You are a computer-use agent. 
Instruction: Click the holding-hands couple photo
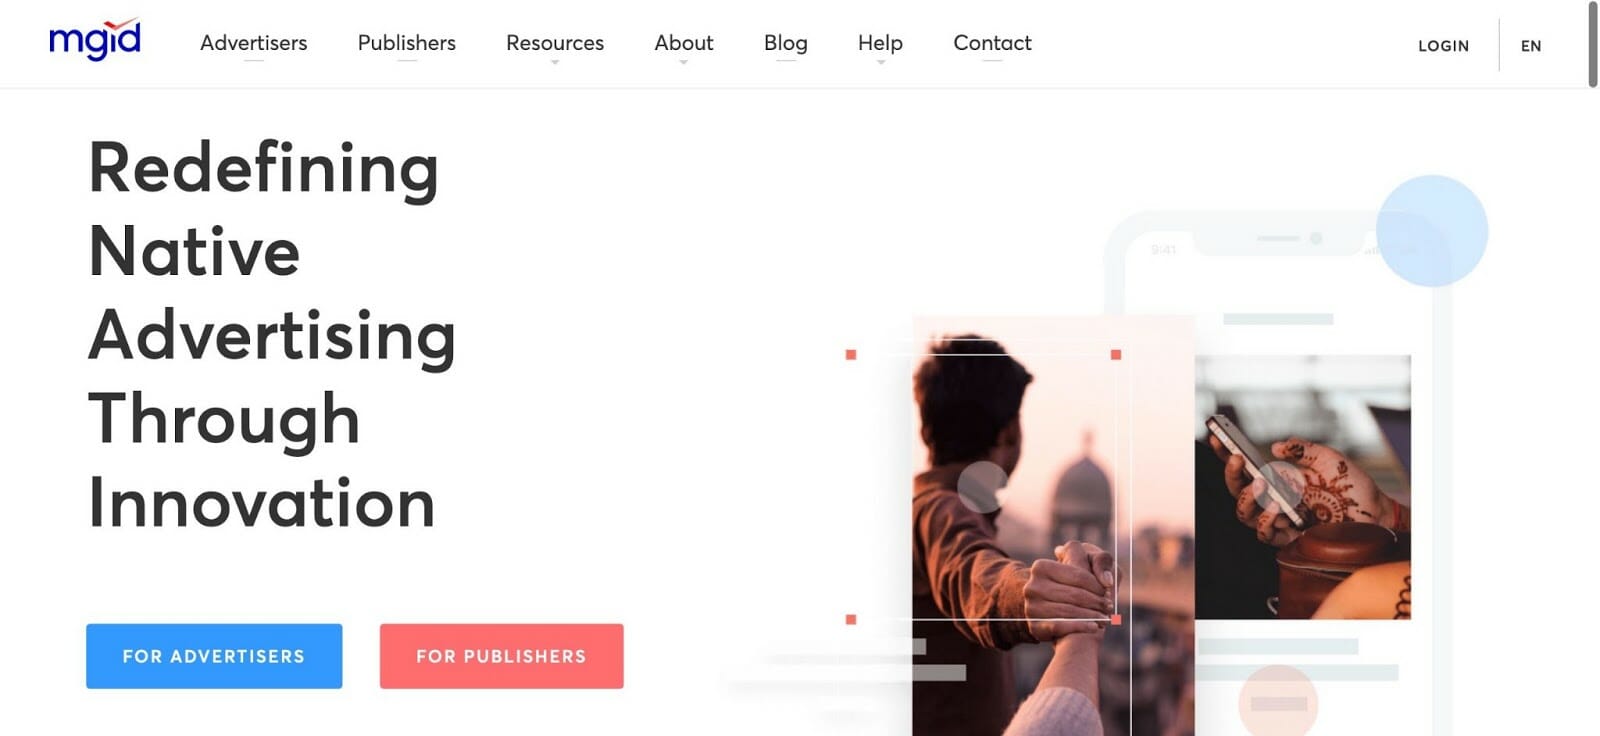1053,526
